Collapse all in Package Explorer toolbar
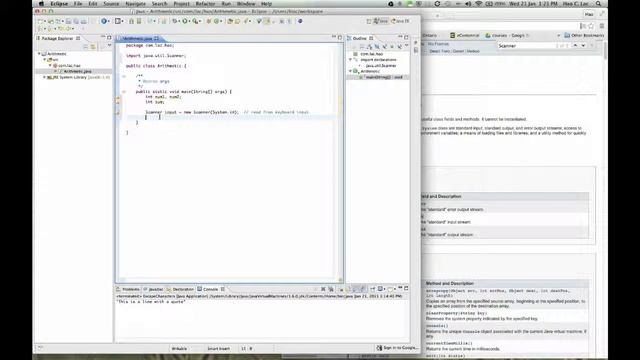640x360 pixels. pos(86,47)
